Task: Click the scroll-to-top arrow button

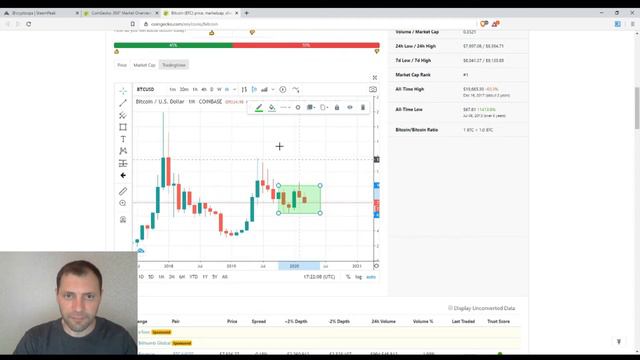Action: point(619,341)
